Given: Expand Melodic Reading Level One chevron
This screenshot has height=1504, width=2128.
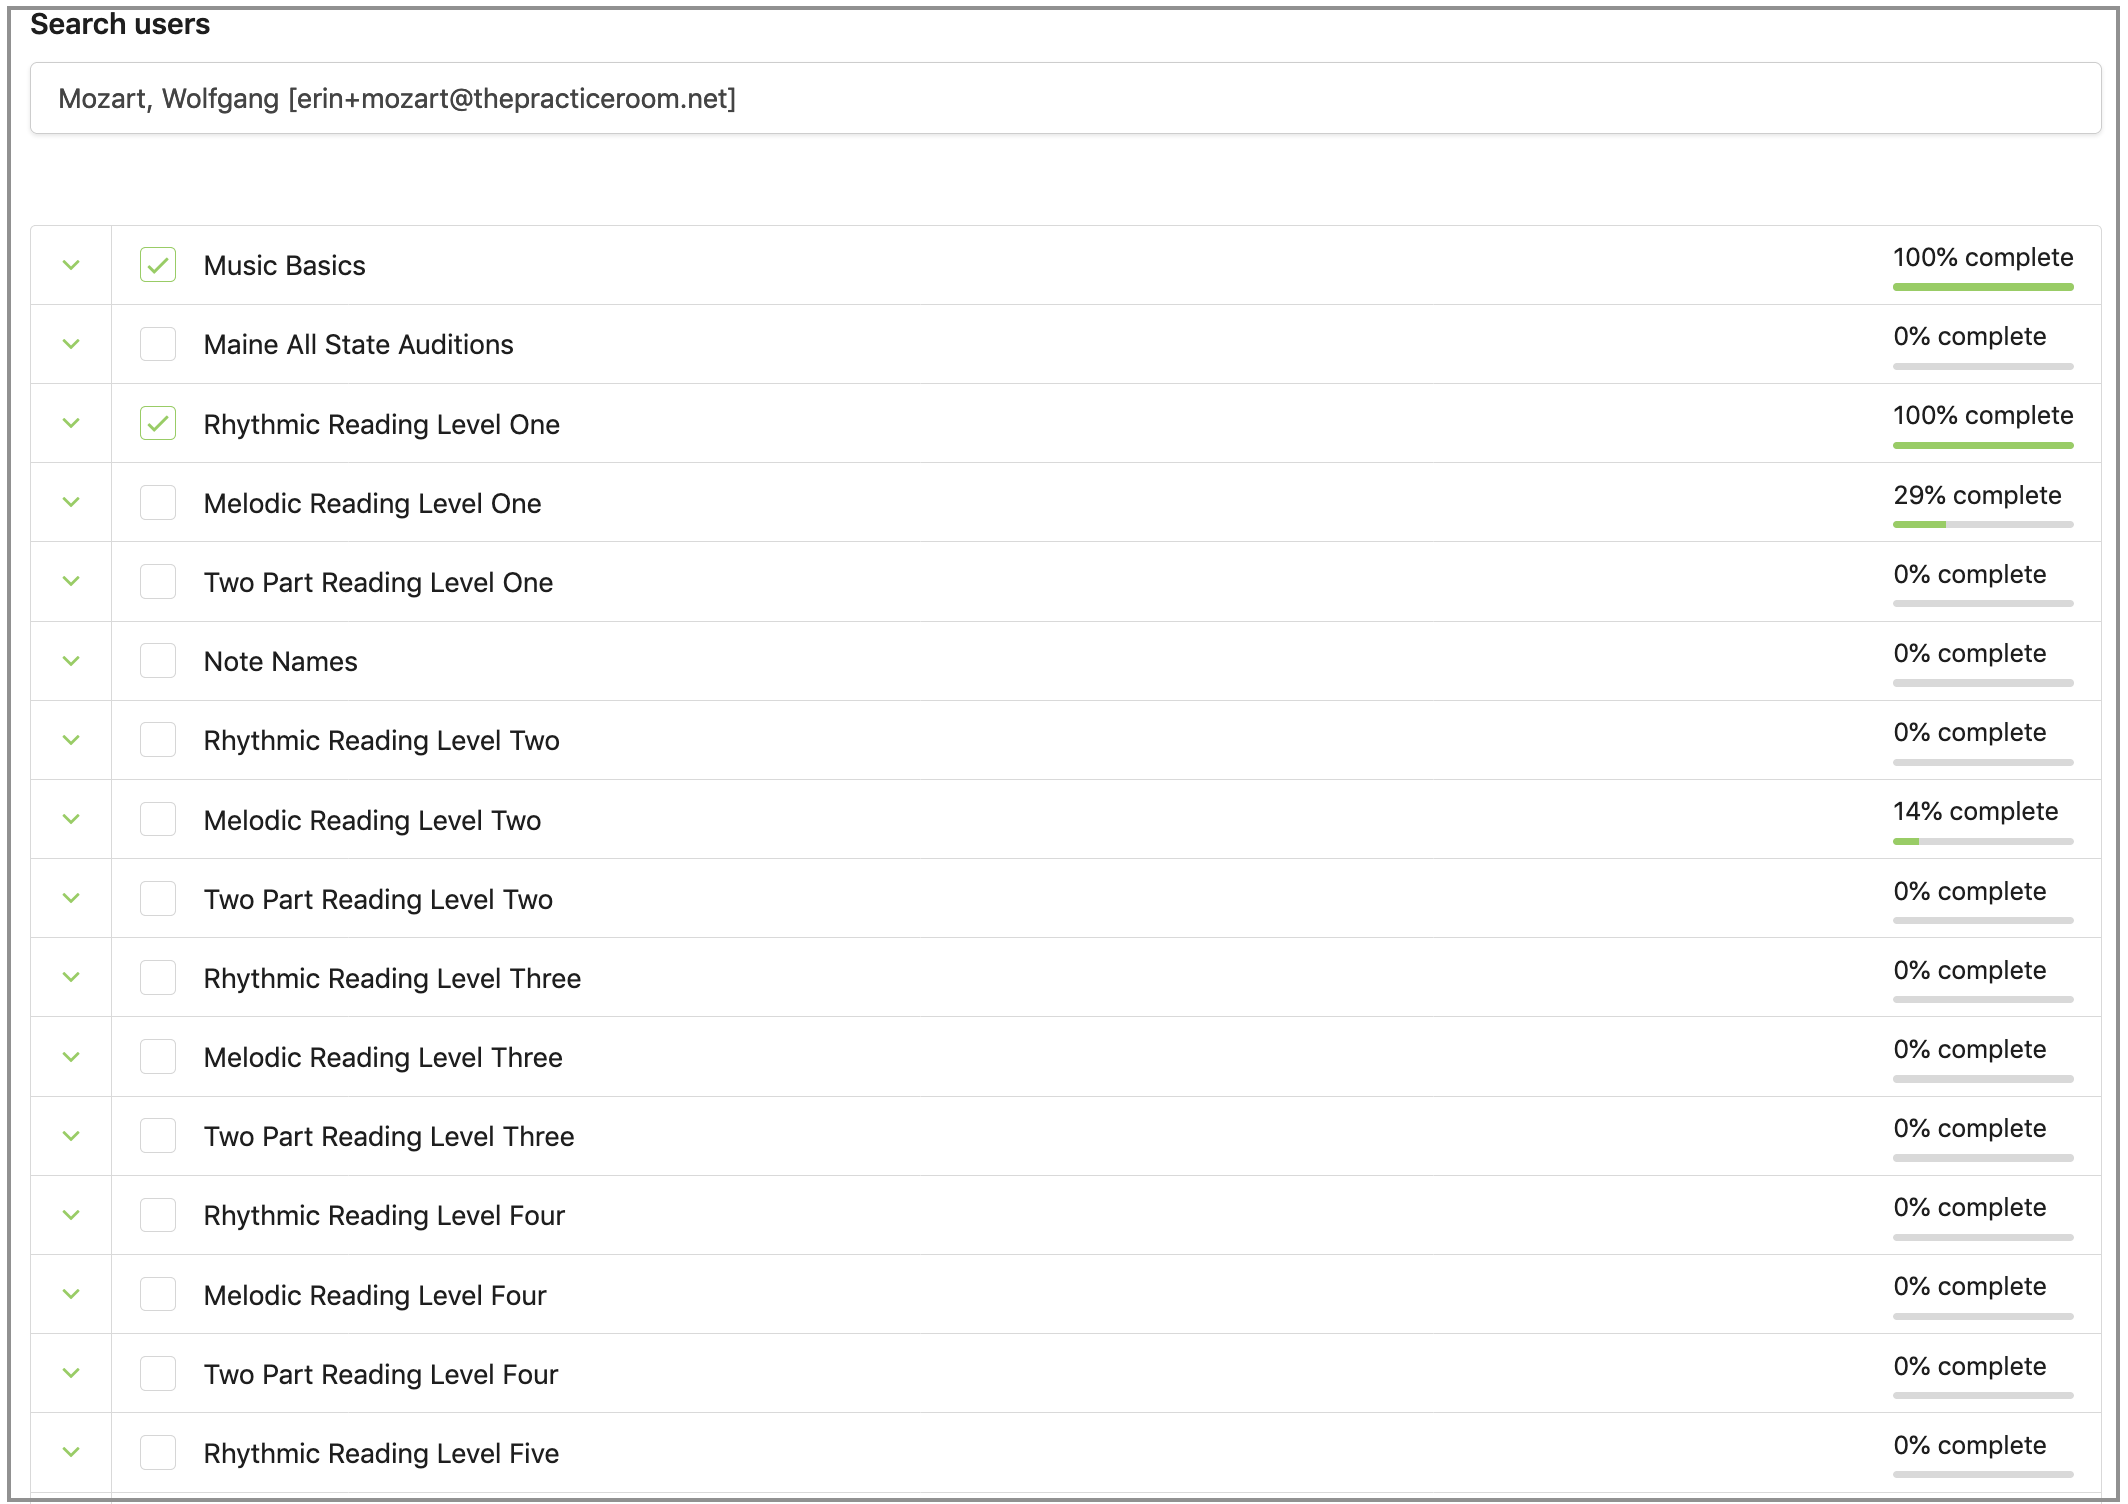Looking at the screenshot, I should (71, 502).
